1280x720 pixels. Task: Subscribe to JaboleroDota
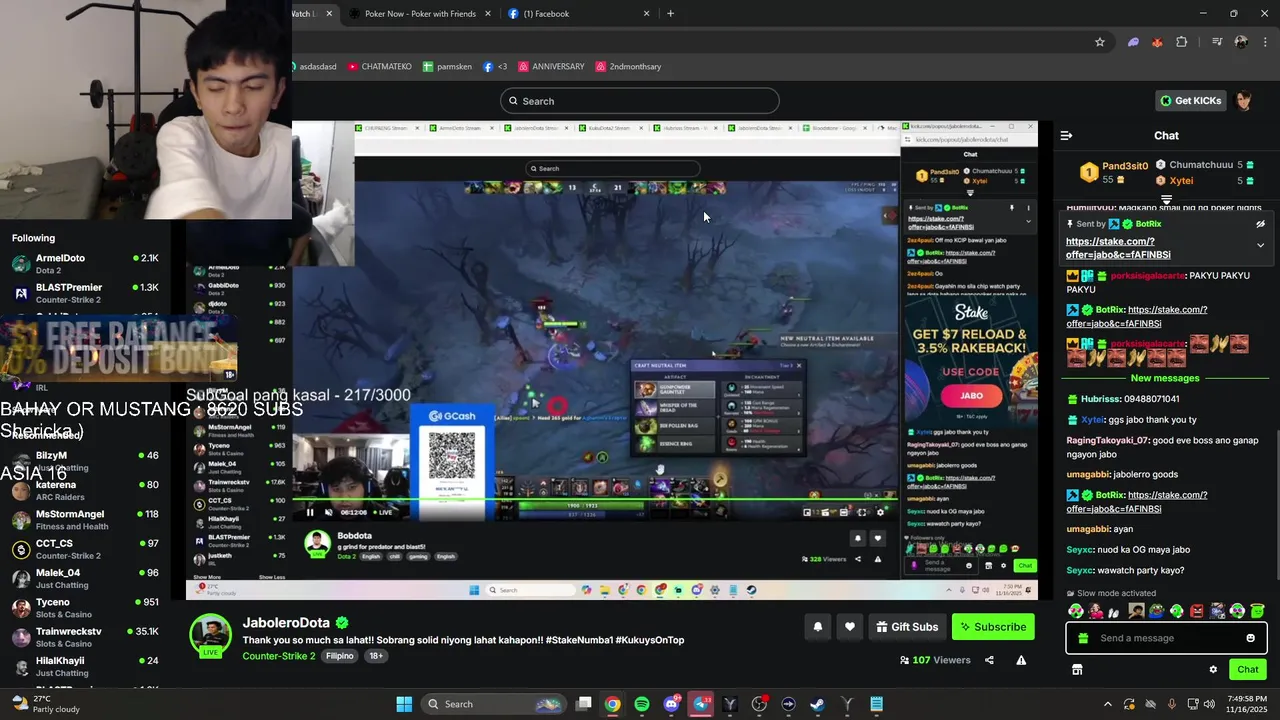click(x=993, y=627)
